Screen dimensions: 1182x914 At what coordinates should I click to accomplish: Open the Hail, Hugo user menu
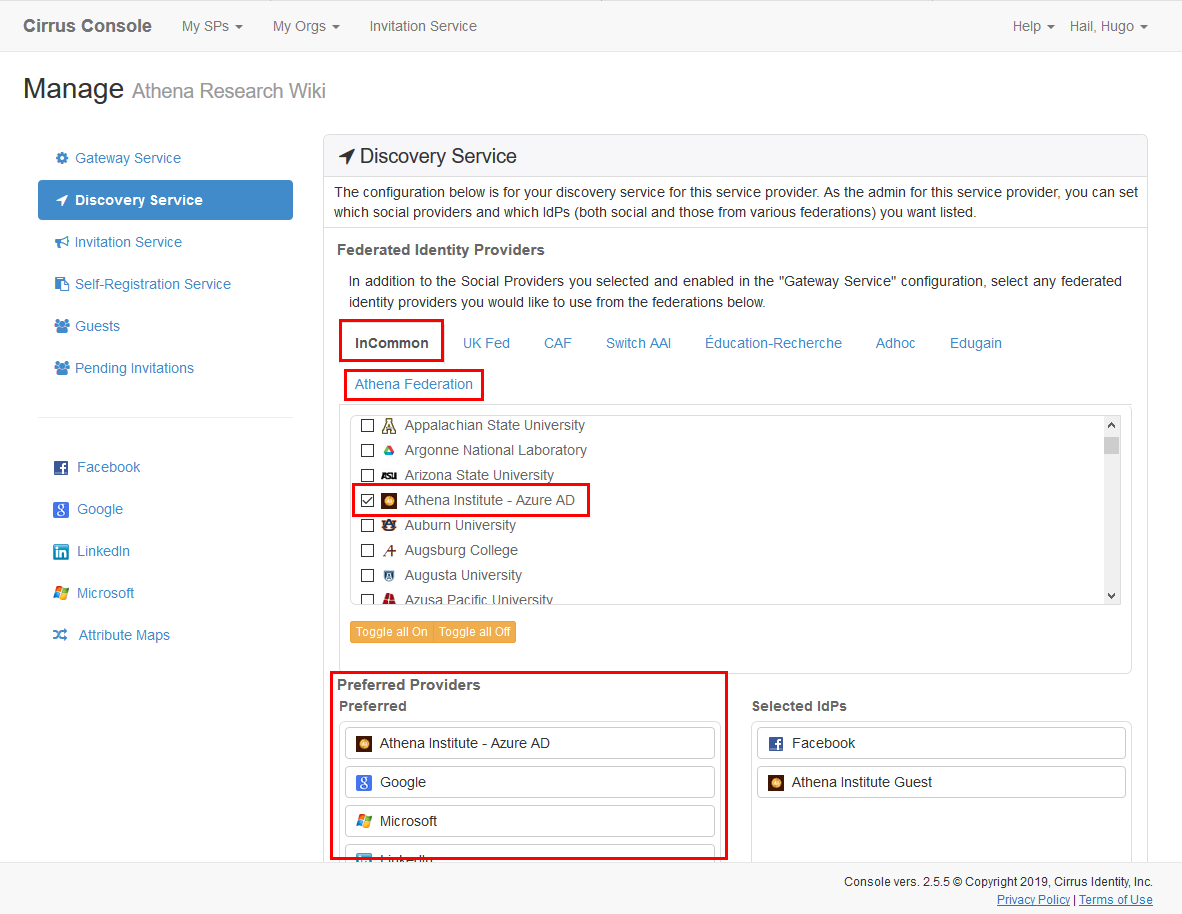pyautogui.click(x=1108, y=26)
